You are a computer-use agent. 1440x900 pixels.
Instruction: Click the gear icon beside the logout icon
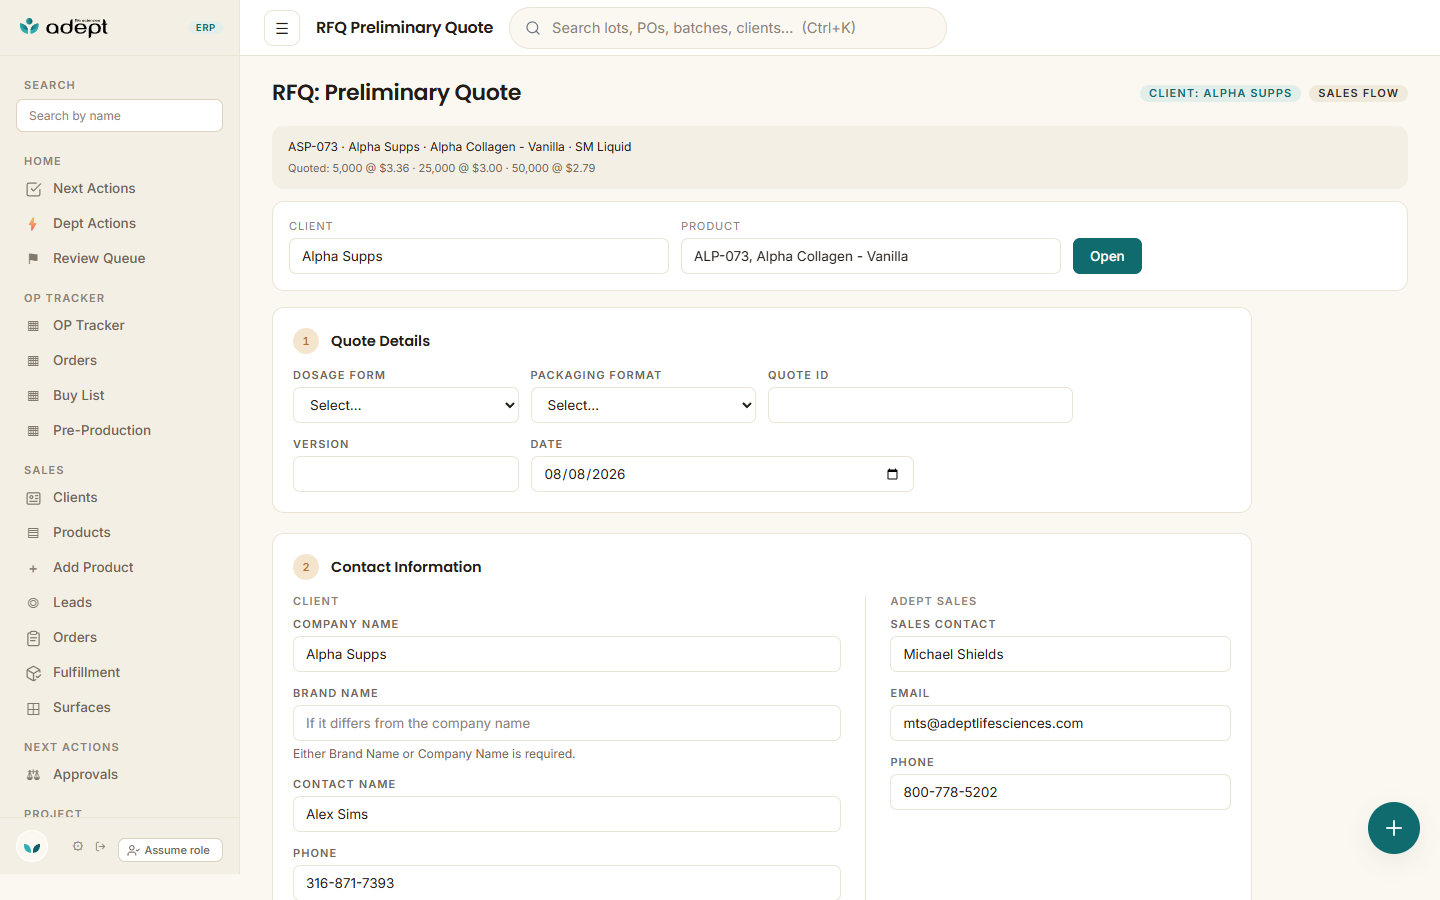pos(78,846)
